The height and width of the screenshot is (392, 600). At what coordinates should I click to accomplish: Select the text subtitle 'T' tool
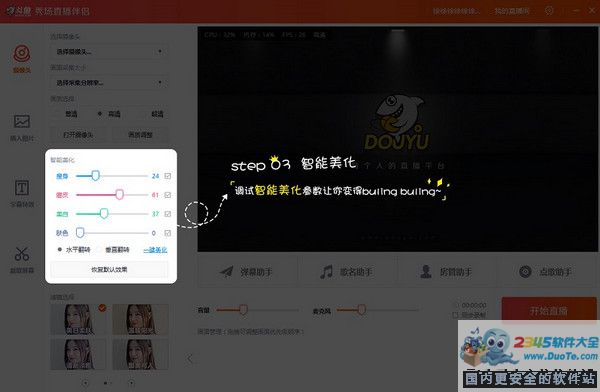(22, 188)
